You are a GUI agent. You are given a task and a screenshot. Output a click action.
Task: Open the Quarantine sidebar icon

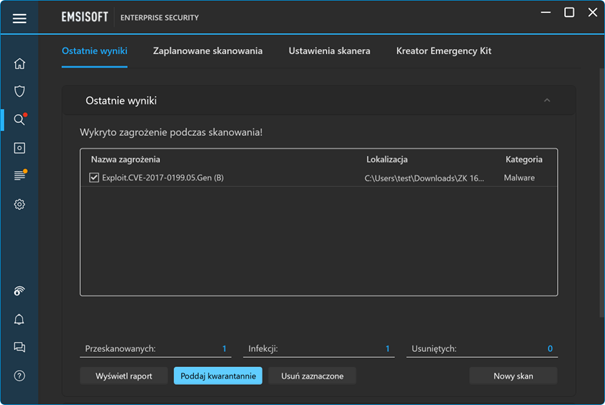tap(19, 148)
